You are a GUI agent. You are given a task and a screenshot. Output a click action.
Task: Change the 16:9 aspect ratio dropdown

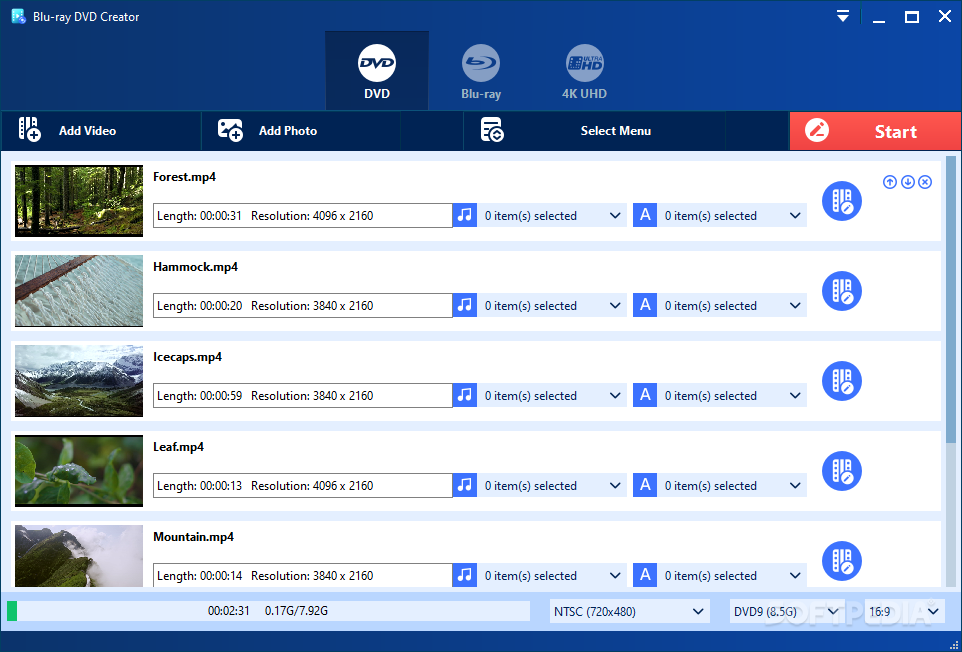[904, 611]
